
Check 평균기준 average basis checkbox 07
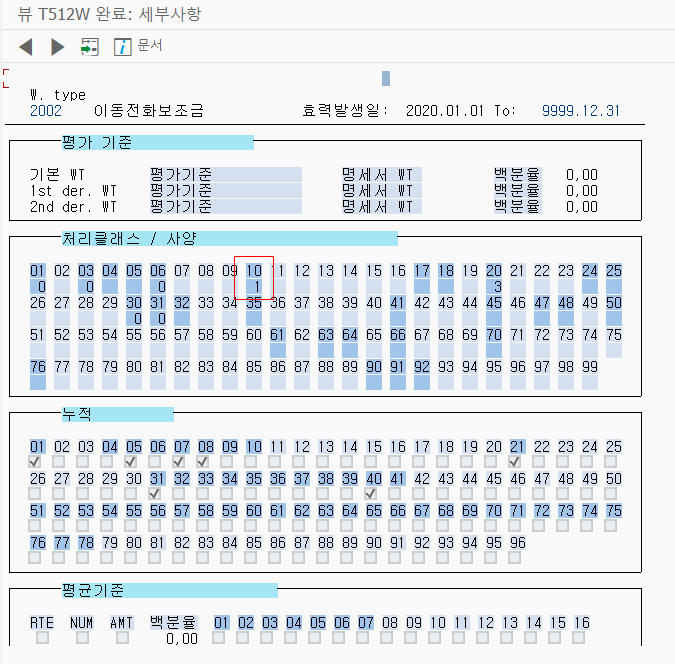(x=362, y=638)
